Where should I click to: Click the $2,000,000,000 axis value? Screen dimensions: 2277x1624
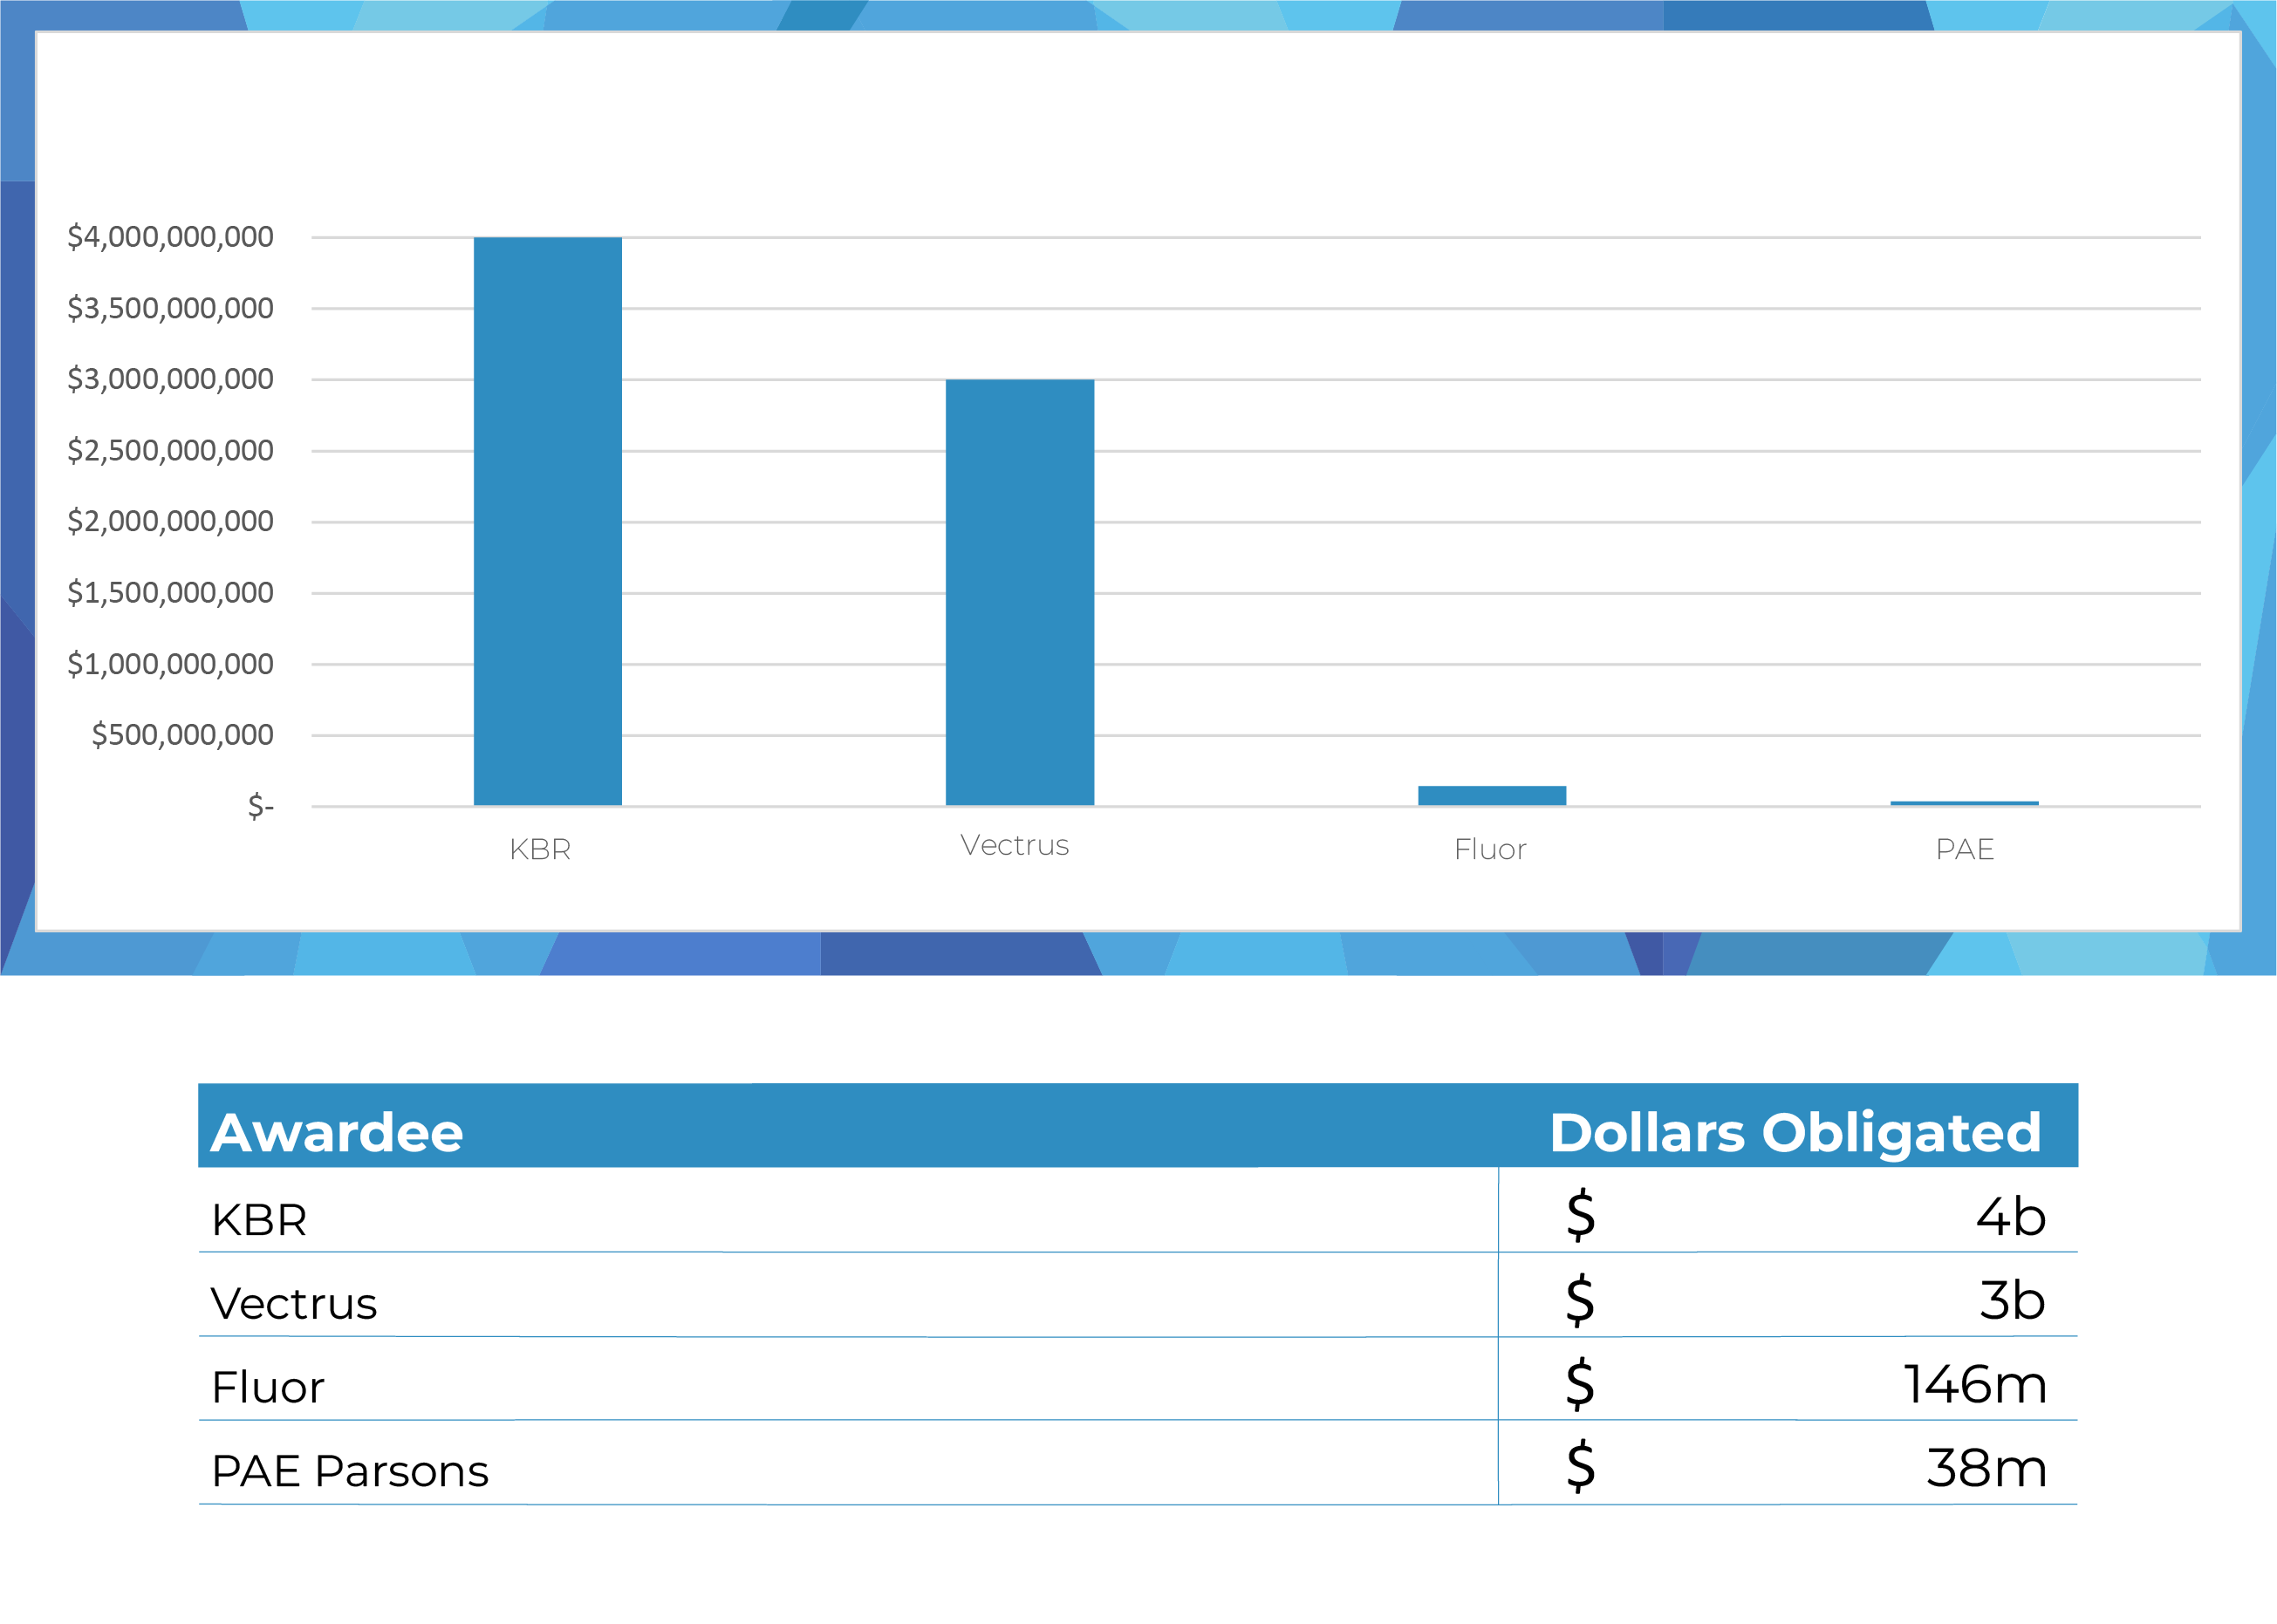(x=170, y=521)
